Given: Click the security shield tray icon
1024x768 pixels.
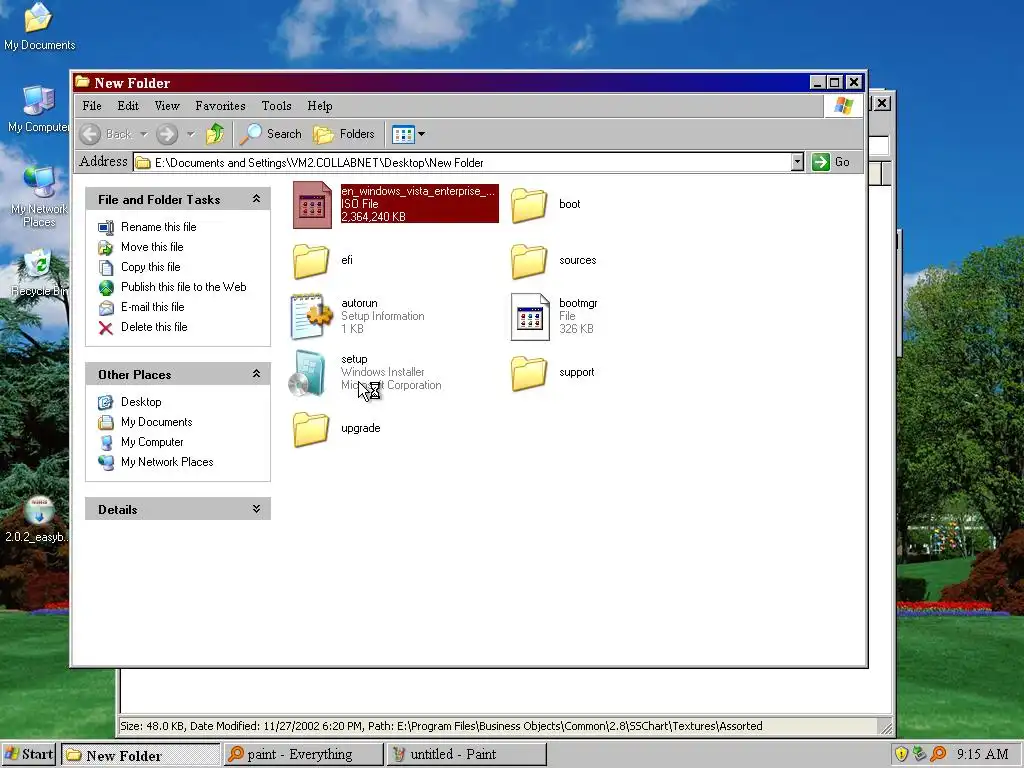Looking at the screenshot, I should [901, 754].
